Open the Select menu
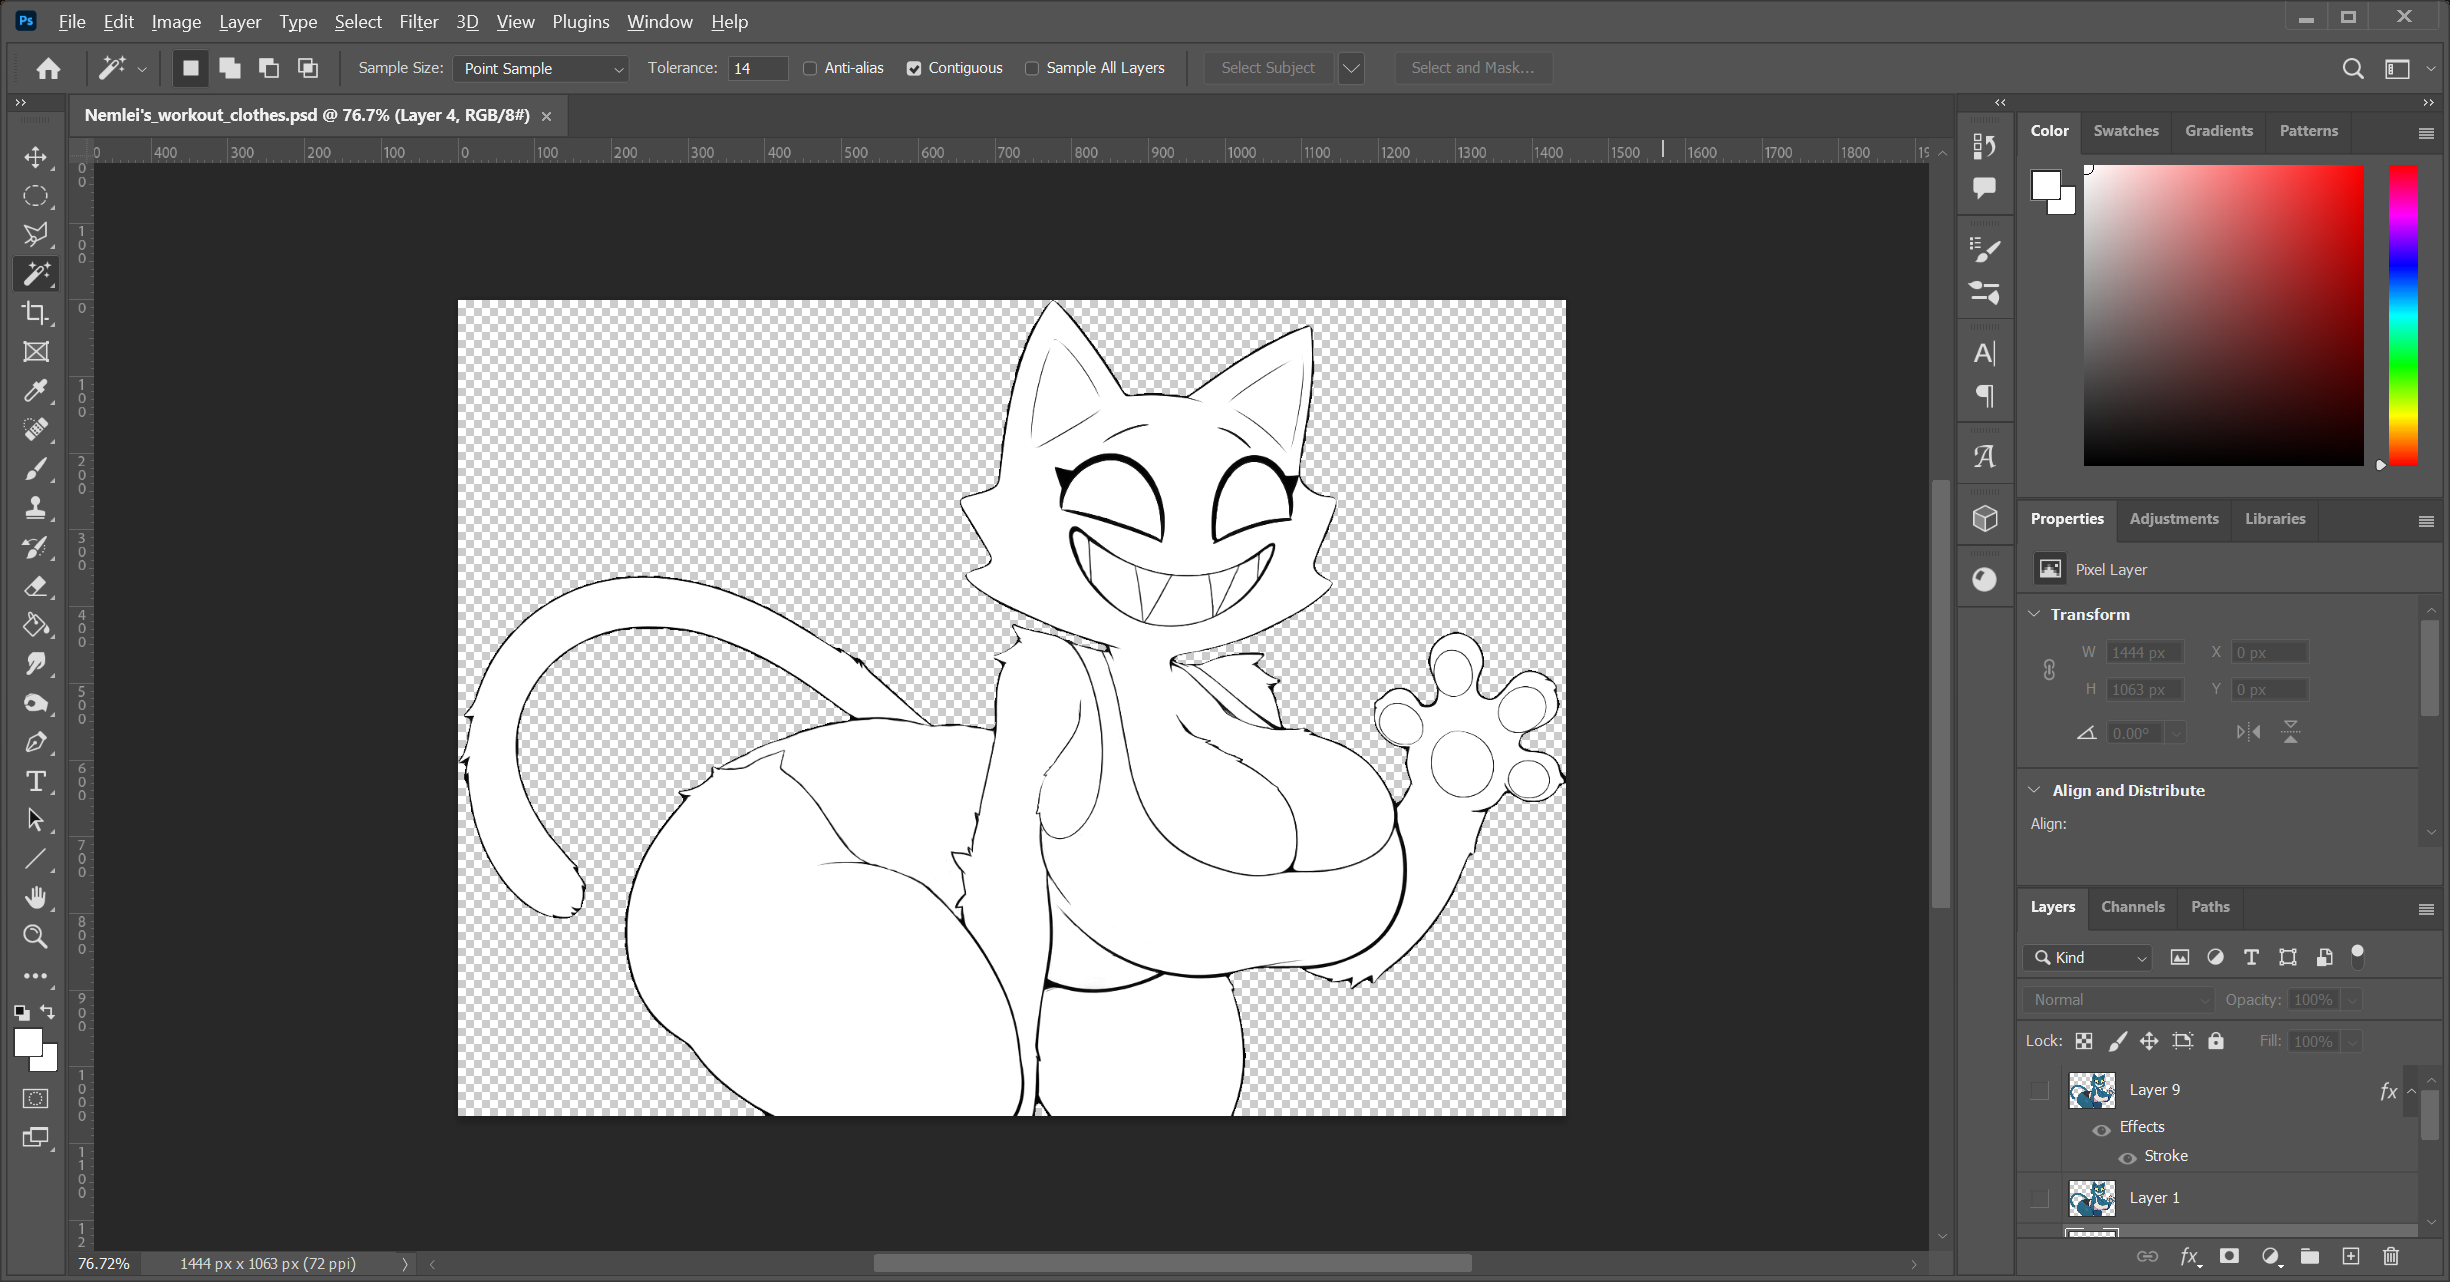This screenshot has width=2450, height=1282. point(358,21)
